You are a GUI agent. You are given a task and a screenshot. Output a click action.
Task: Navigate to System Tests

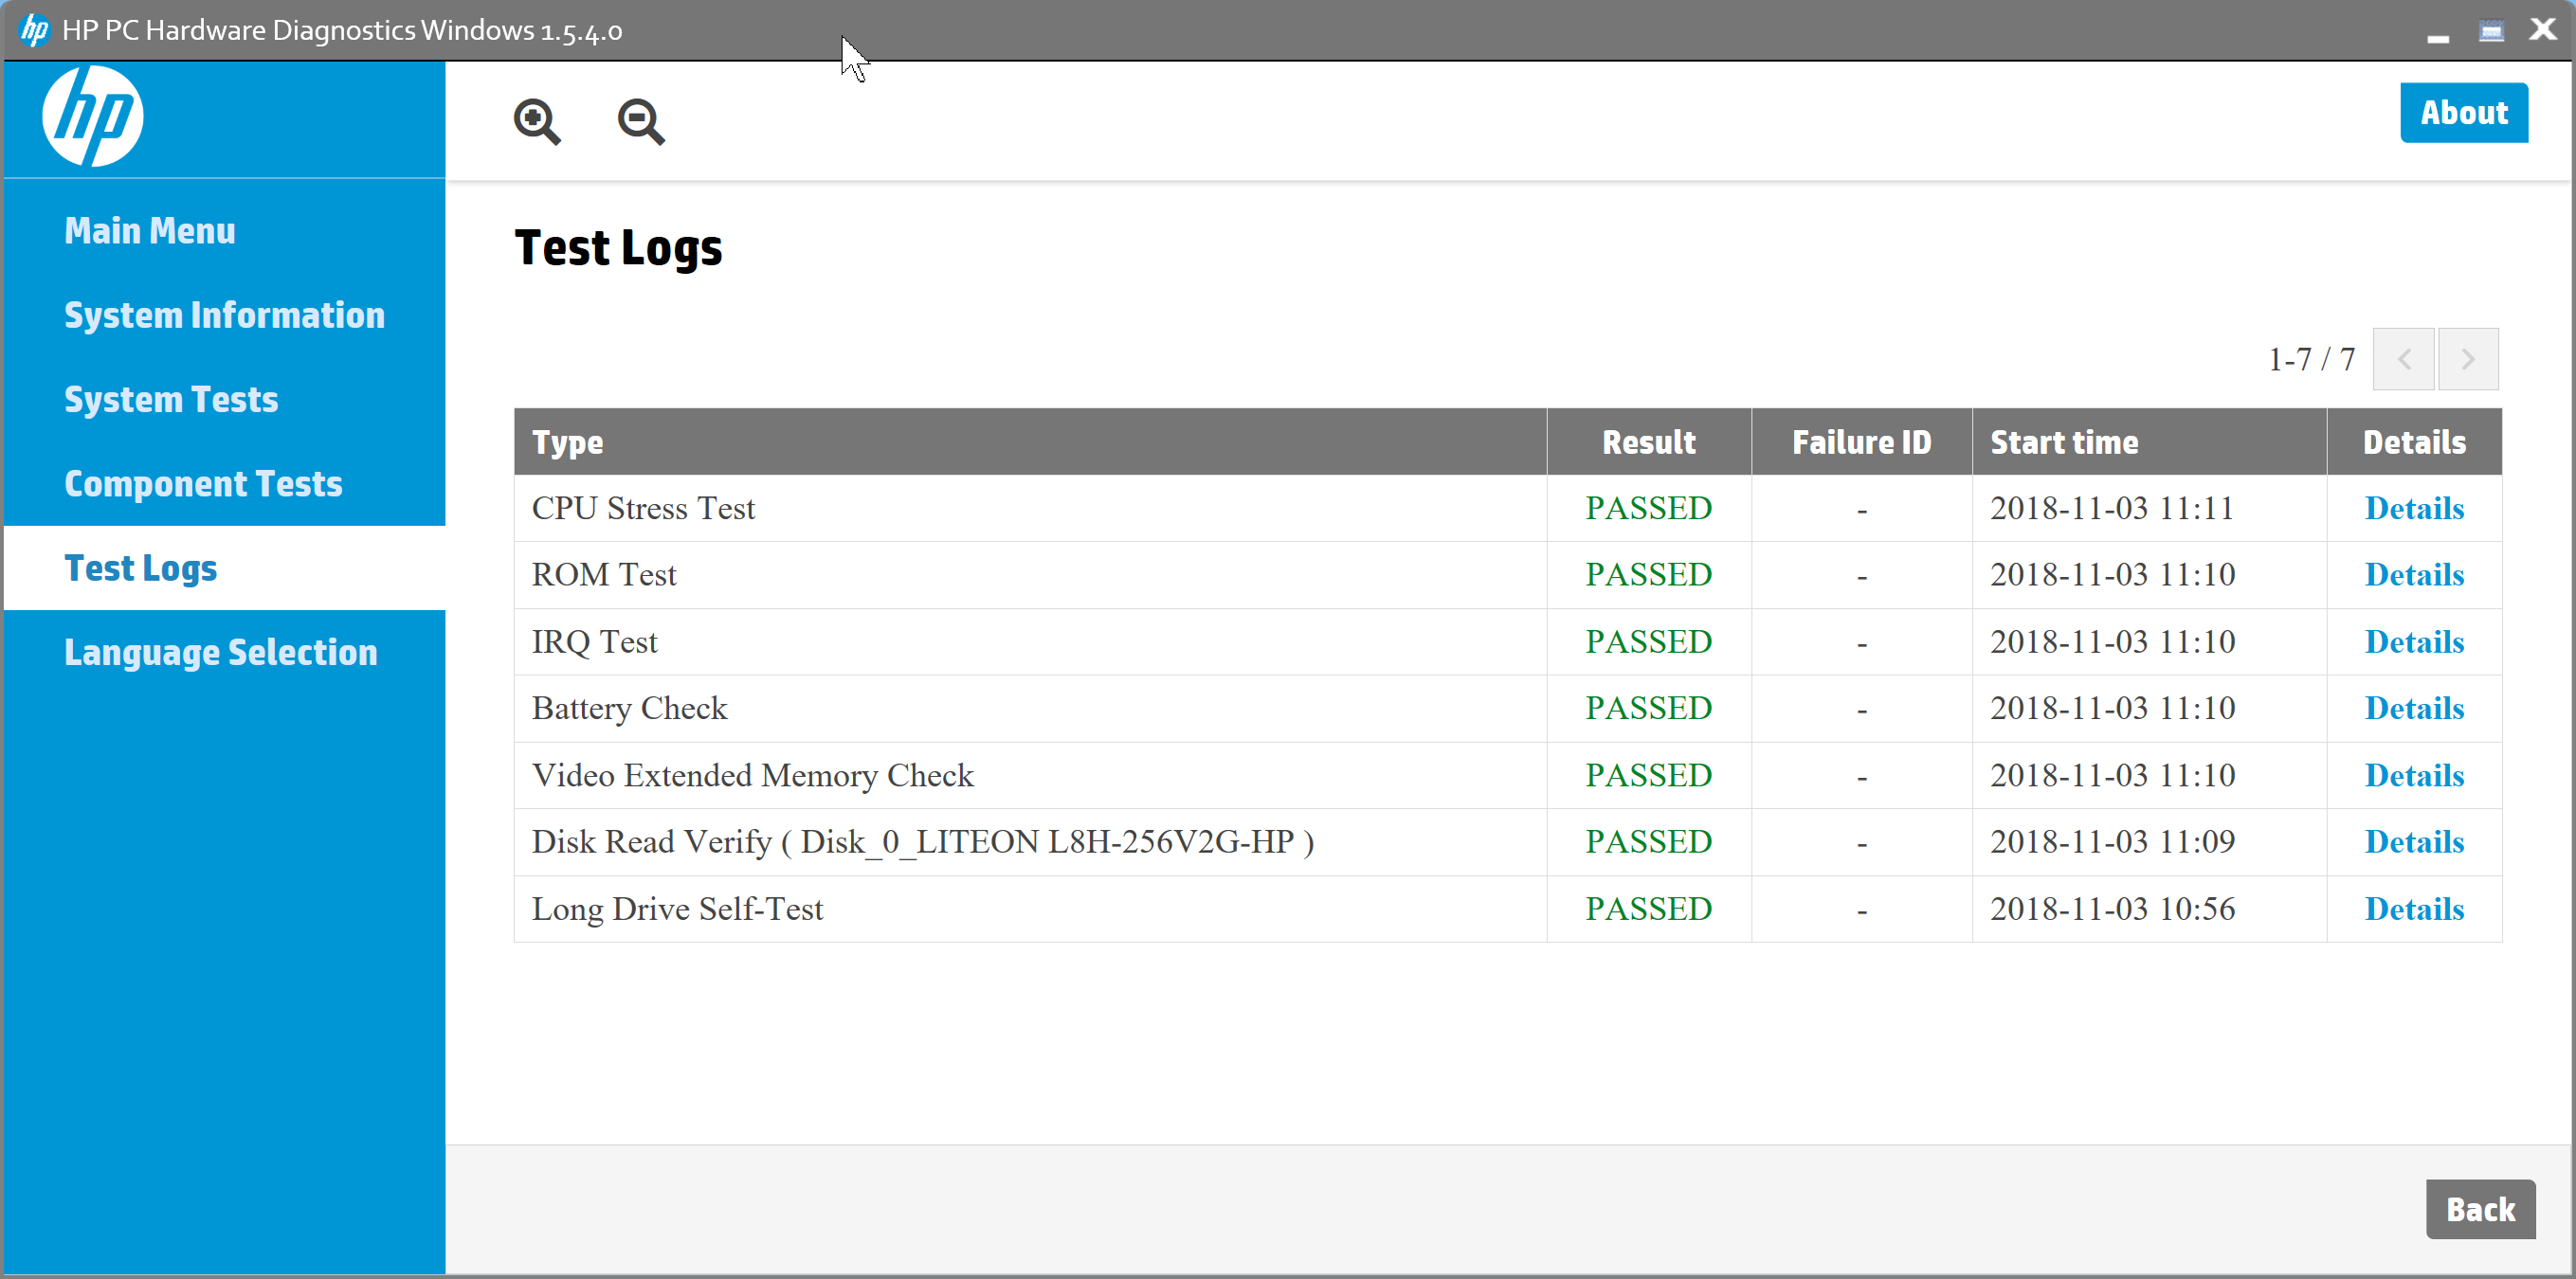171,400
